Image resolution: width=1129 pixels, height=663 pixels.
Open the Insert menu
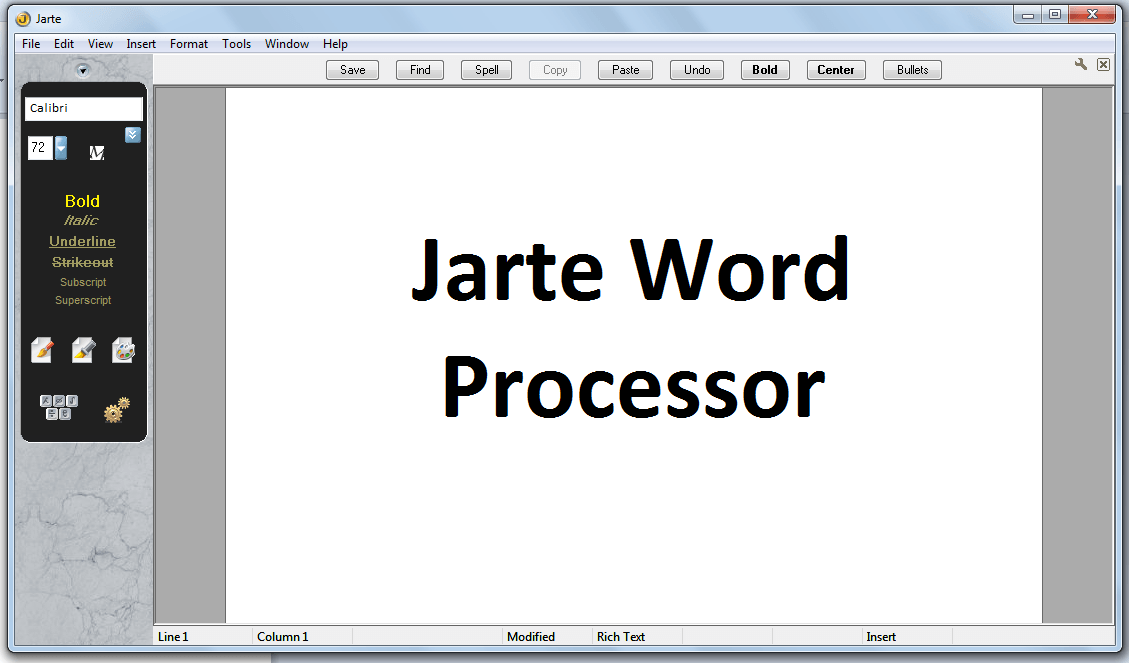pyautogui.click(x=141, y=44)
